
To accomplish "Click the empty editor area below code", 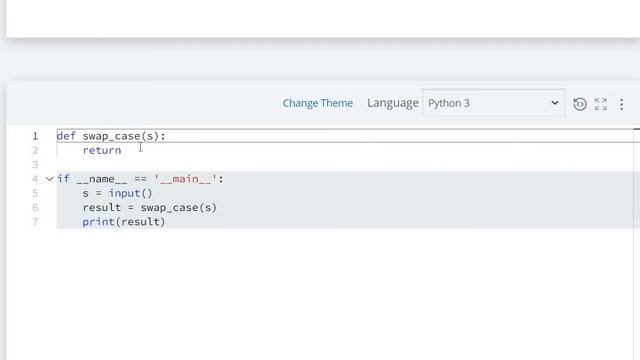I will pyautogui.click(x=322, y=294).
